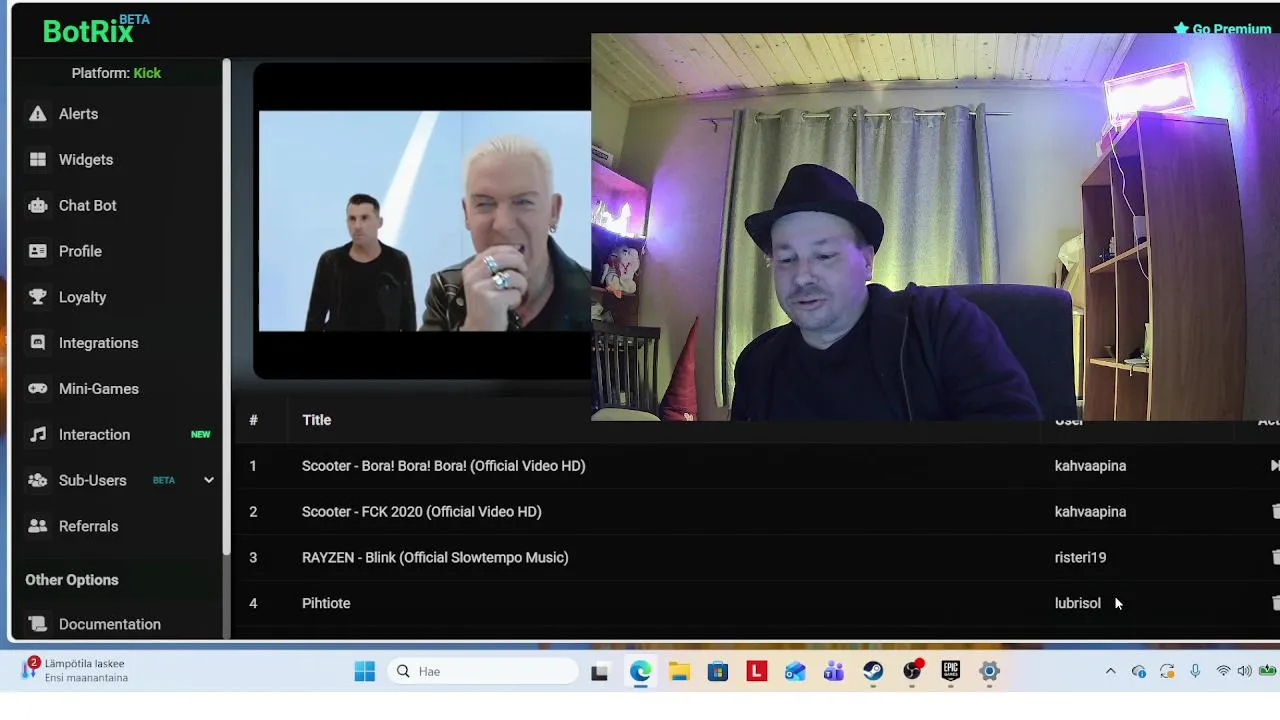Delete Pihtiote from the queue
1280x720 pixels.
coord(1275,603)
